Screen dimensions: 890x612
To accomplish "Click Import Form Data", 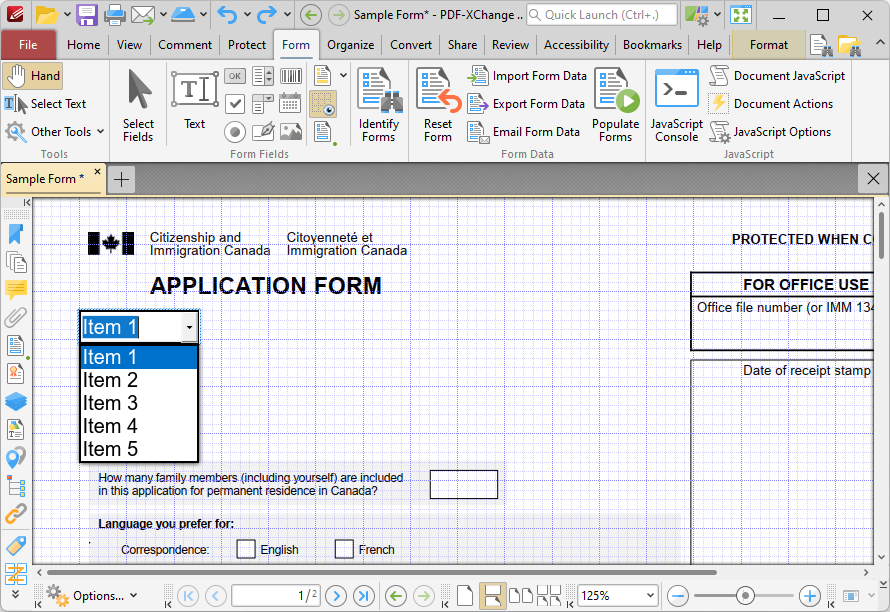I will point(527,76).
